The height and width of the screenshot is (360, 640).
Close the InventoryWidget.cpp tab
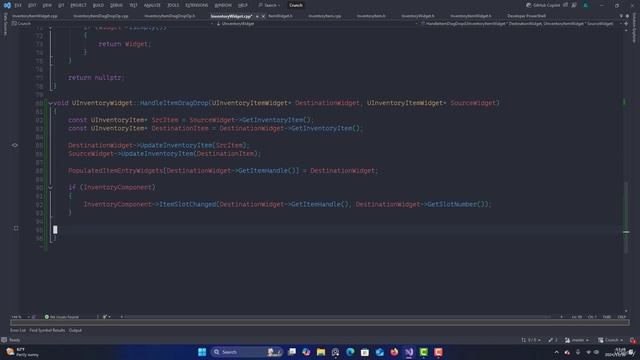pyautogui.click(x=263, y=16)
